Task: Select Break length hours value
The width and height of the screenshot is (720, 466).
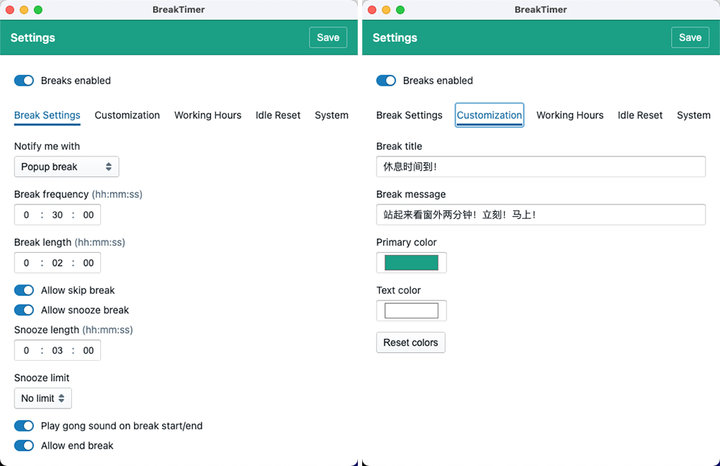Action: tap(26, 263)
